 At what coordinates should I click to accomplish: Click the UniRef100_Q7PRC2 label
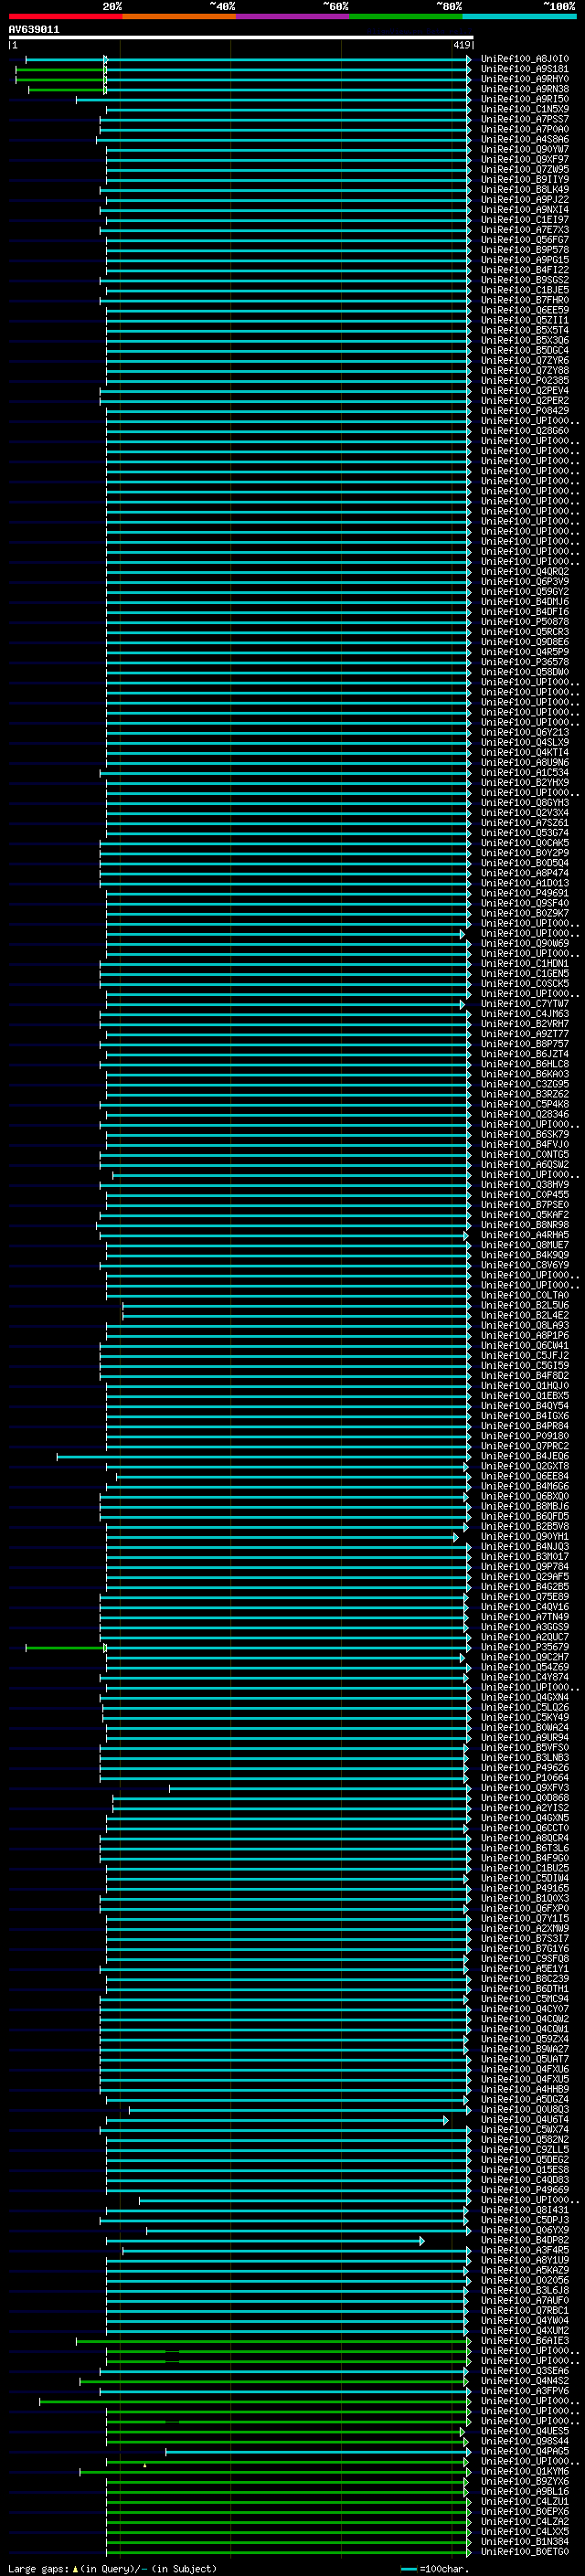pyautogui.click(x=525, y=1446)
